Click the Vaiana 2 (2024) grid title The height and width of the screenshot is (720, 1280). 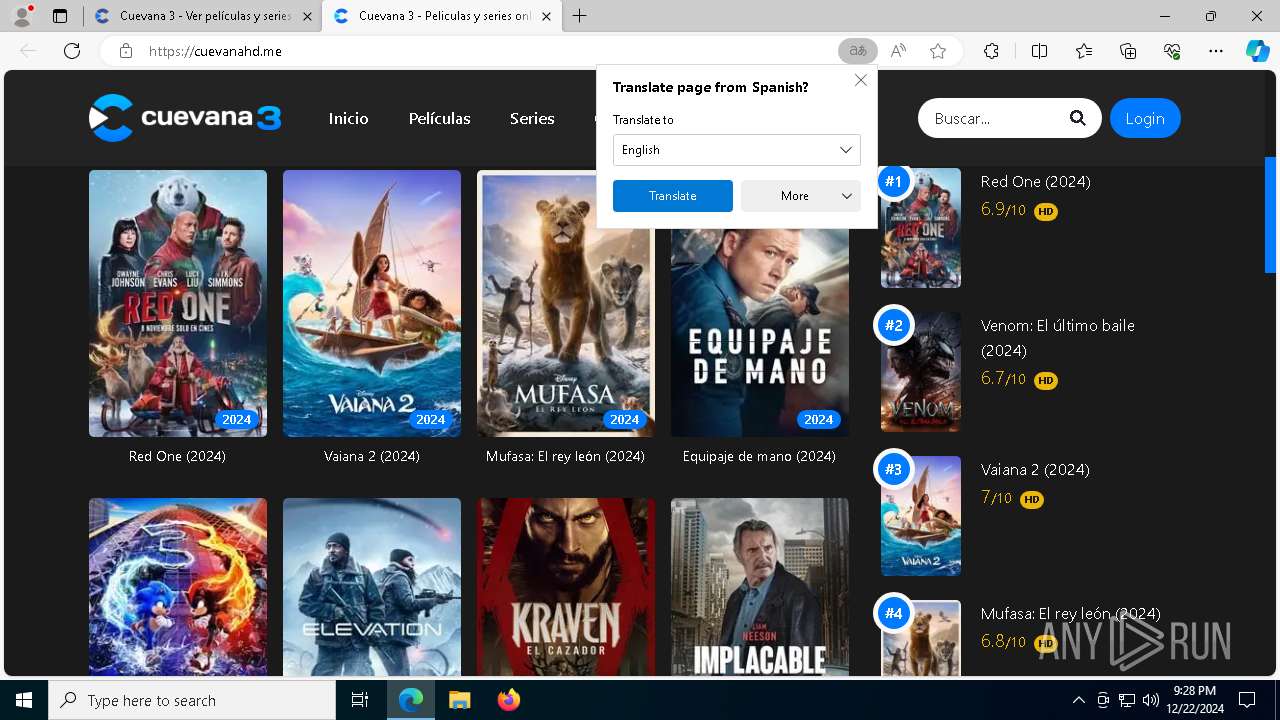click(x=372, y=456)
